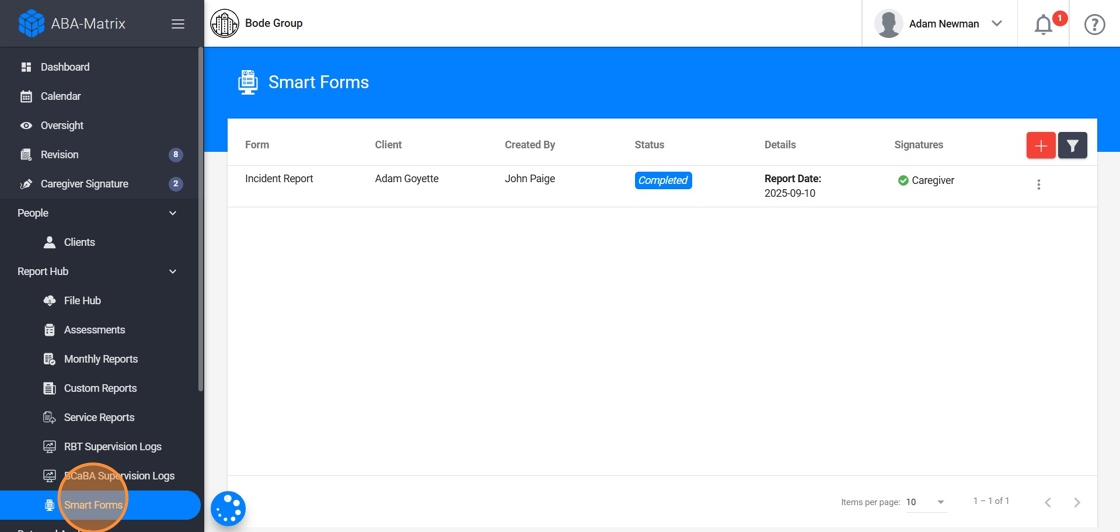Open the filter funnel button
Screen dimensions: 1120x532
[x=1072, y=146]
